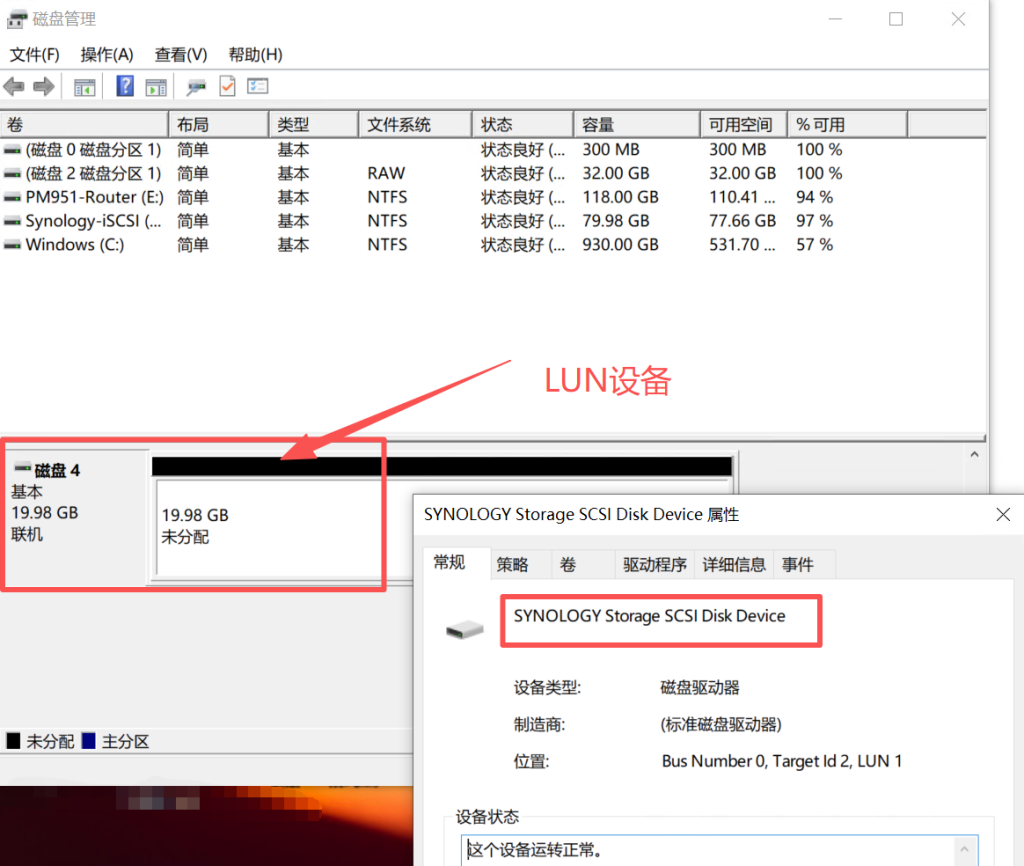Click the rescan disks toolbar icon
Image resolution: width=1024 pixels, height=866 pixels.
point(197,87)
